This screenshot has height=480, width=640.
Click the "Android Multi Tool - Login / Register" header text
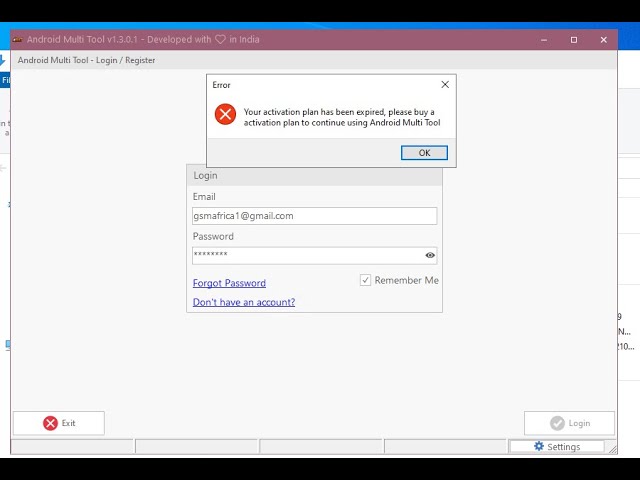(86, 60)
